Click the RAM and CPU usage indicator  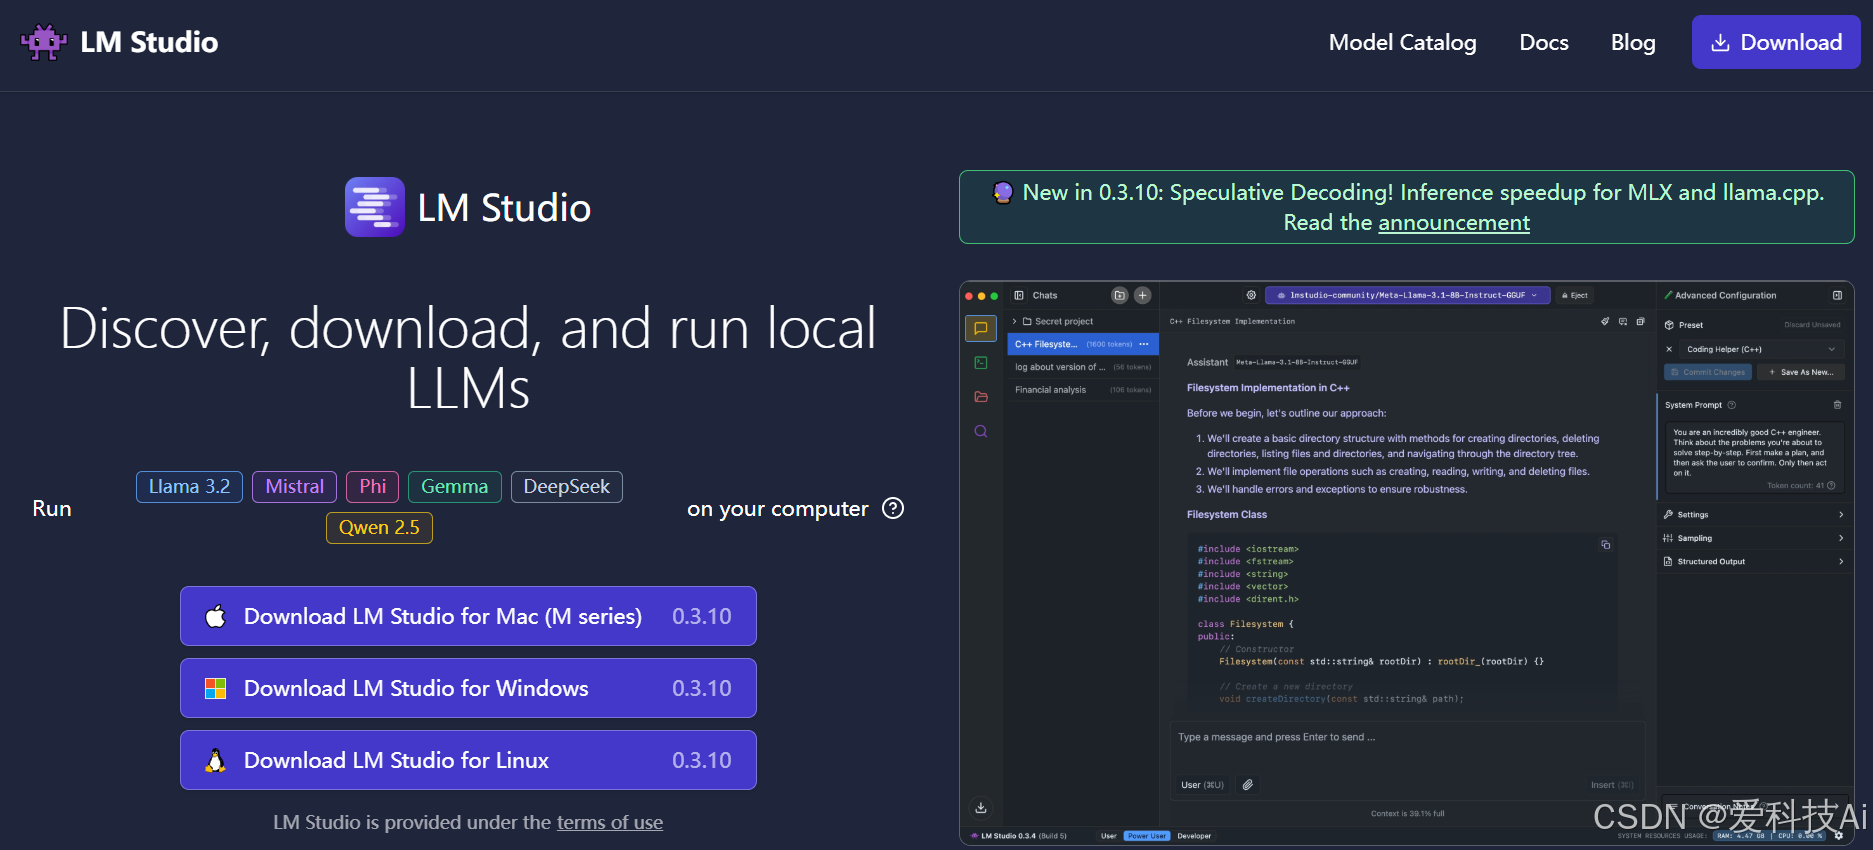click(x=1770, y=836)
